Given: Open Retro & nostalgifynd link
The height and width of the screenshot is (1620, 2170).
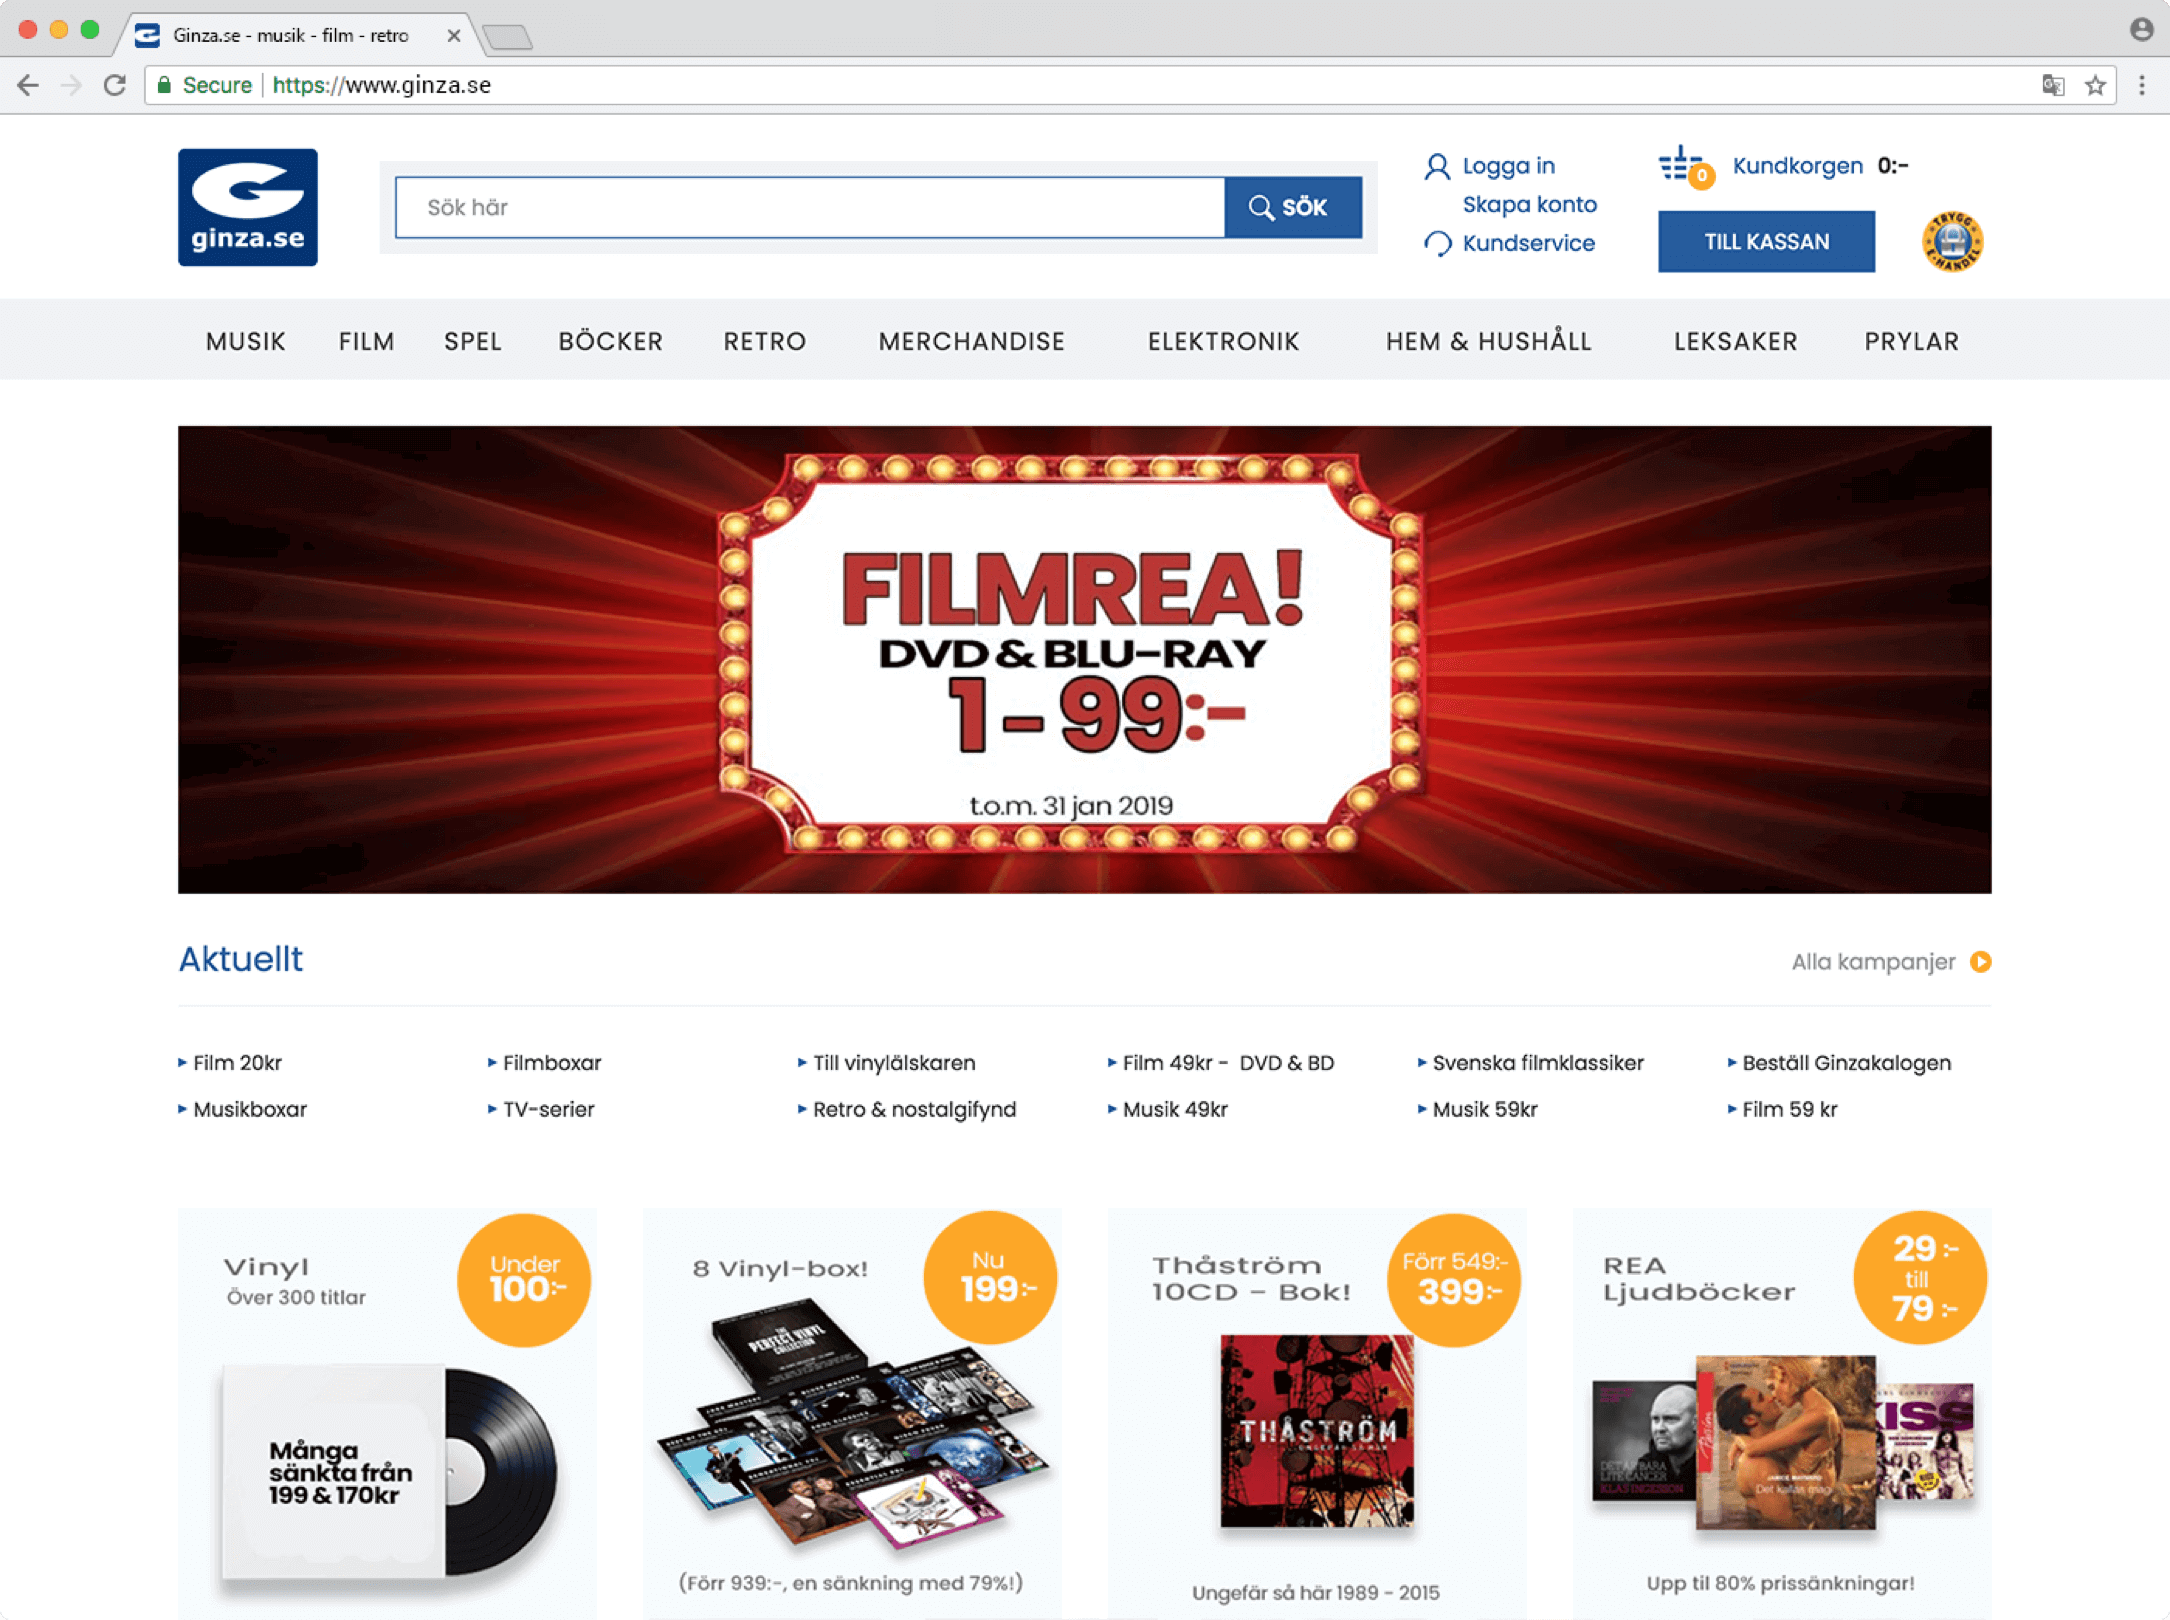Looking at the screenshot, I should point(914,1109).
